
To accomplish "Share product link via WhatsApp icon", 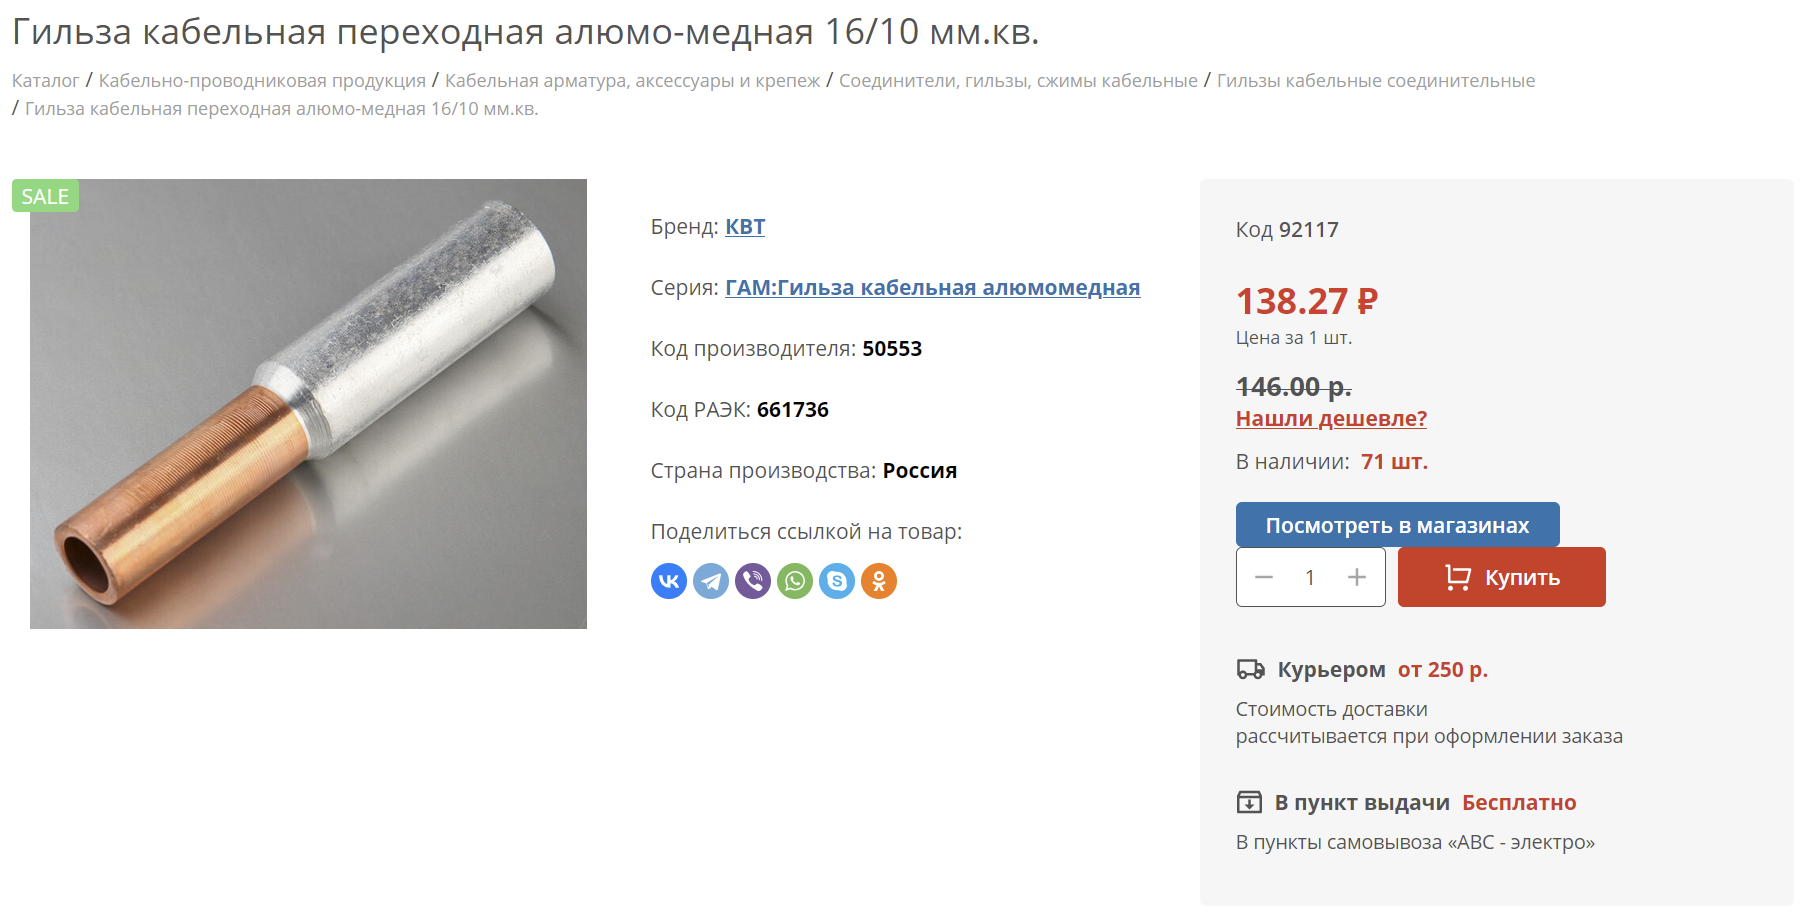I will [795, 581].
